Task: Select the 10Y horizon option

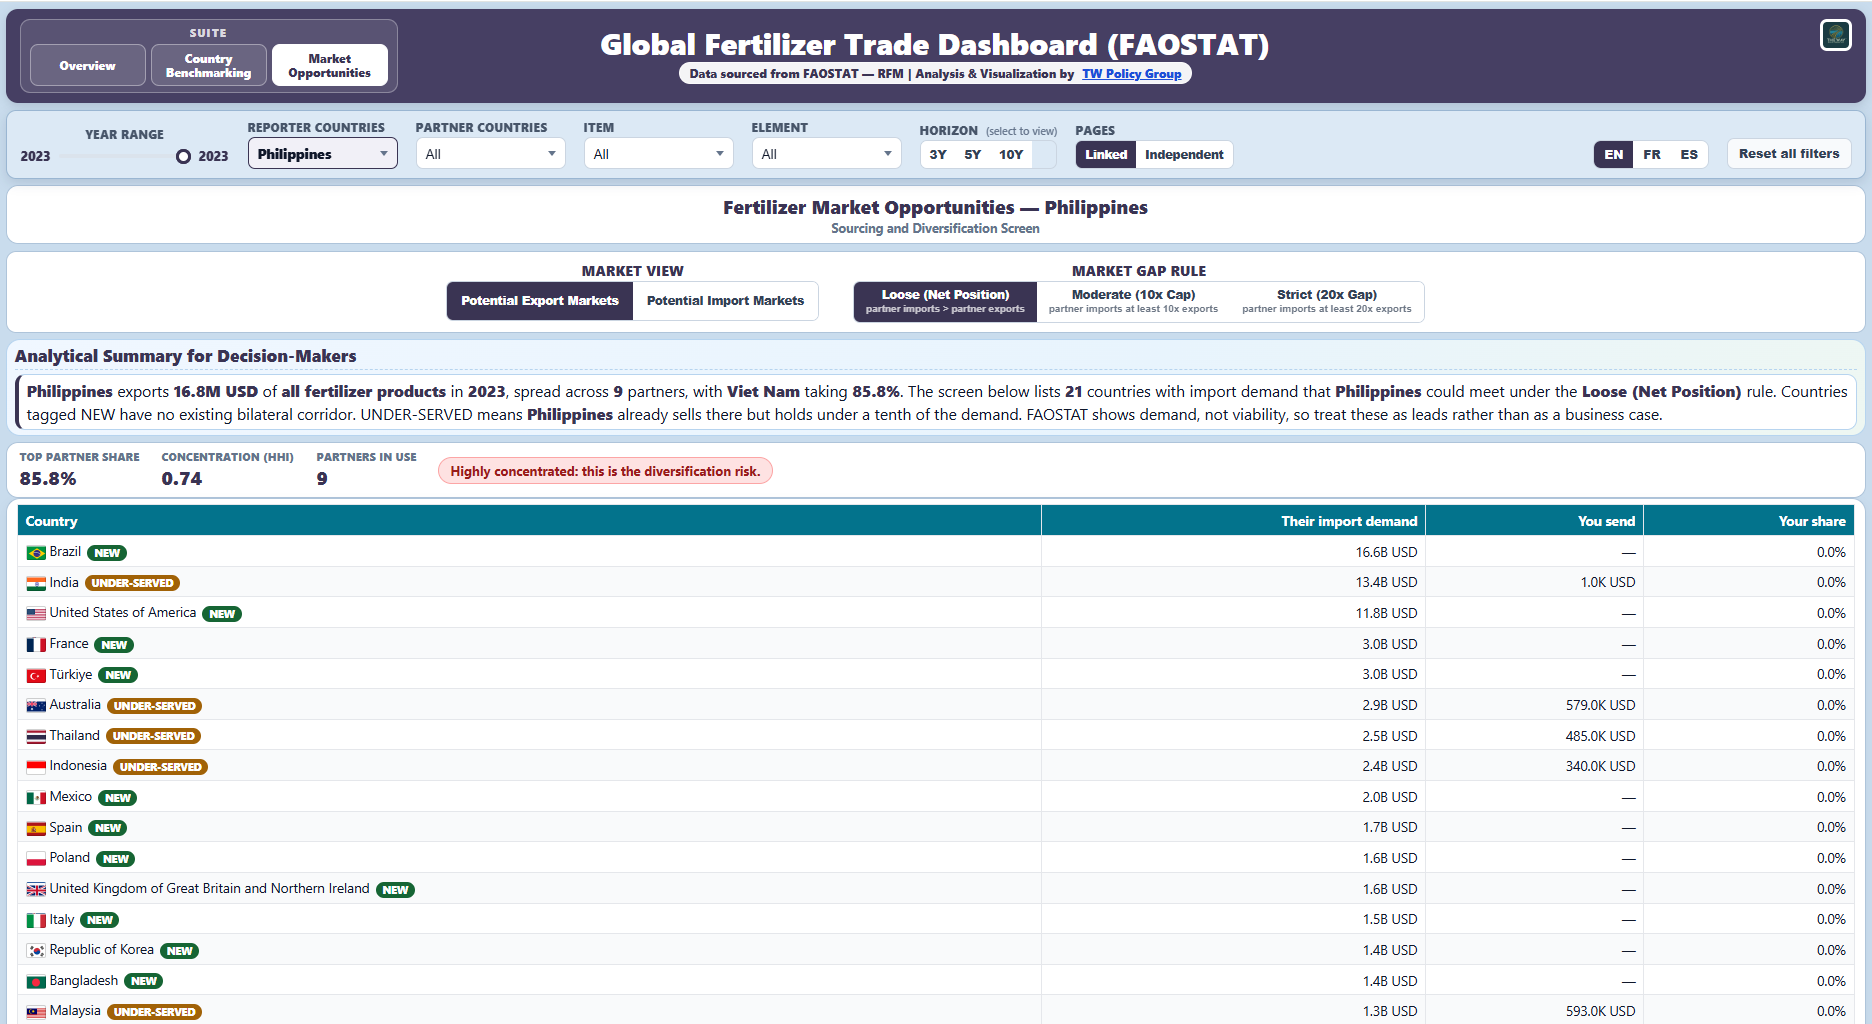Action: 1011,154
